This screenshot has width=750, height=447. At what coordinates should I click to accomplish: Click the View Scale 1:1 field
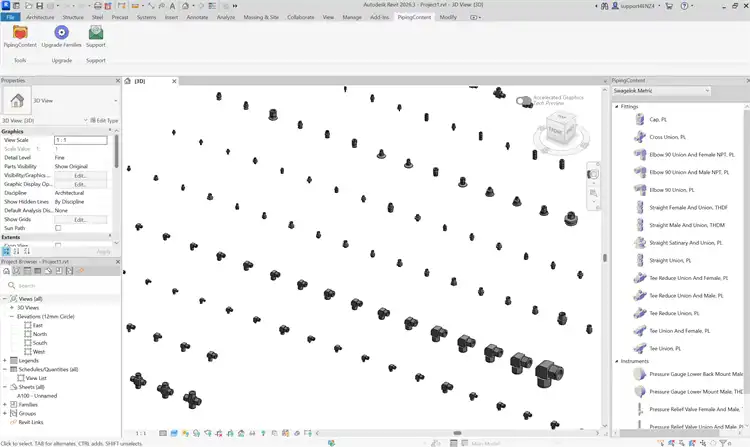[80, 140]
